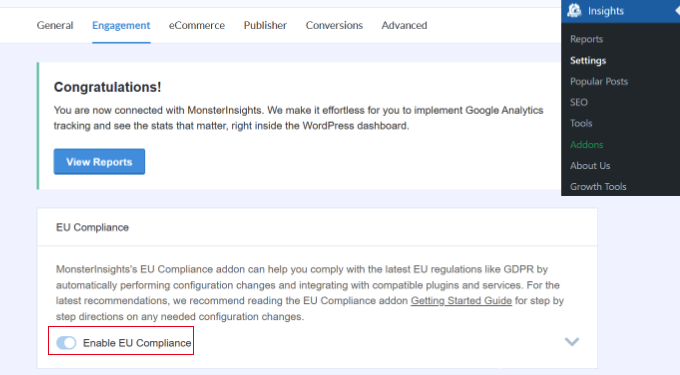Click the Congratulations! heading
This screenshot has width=680, height=375.
click(108, 87)
